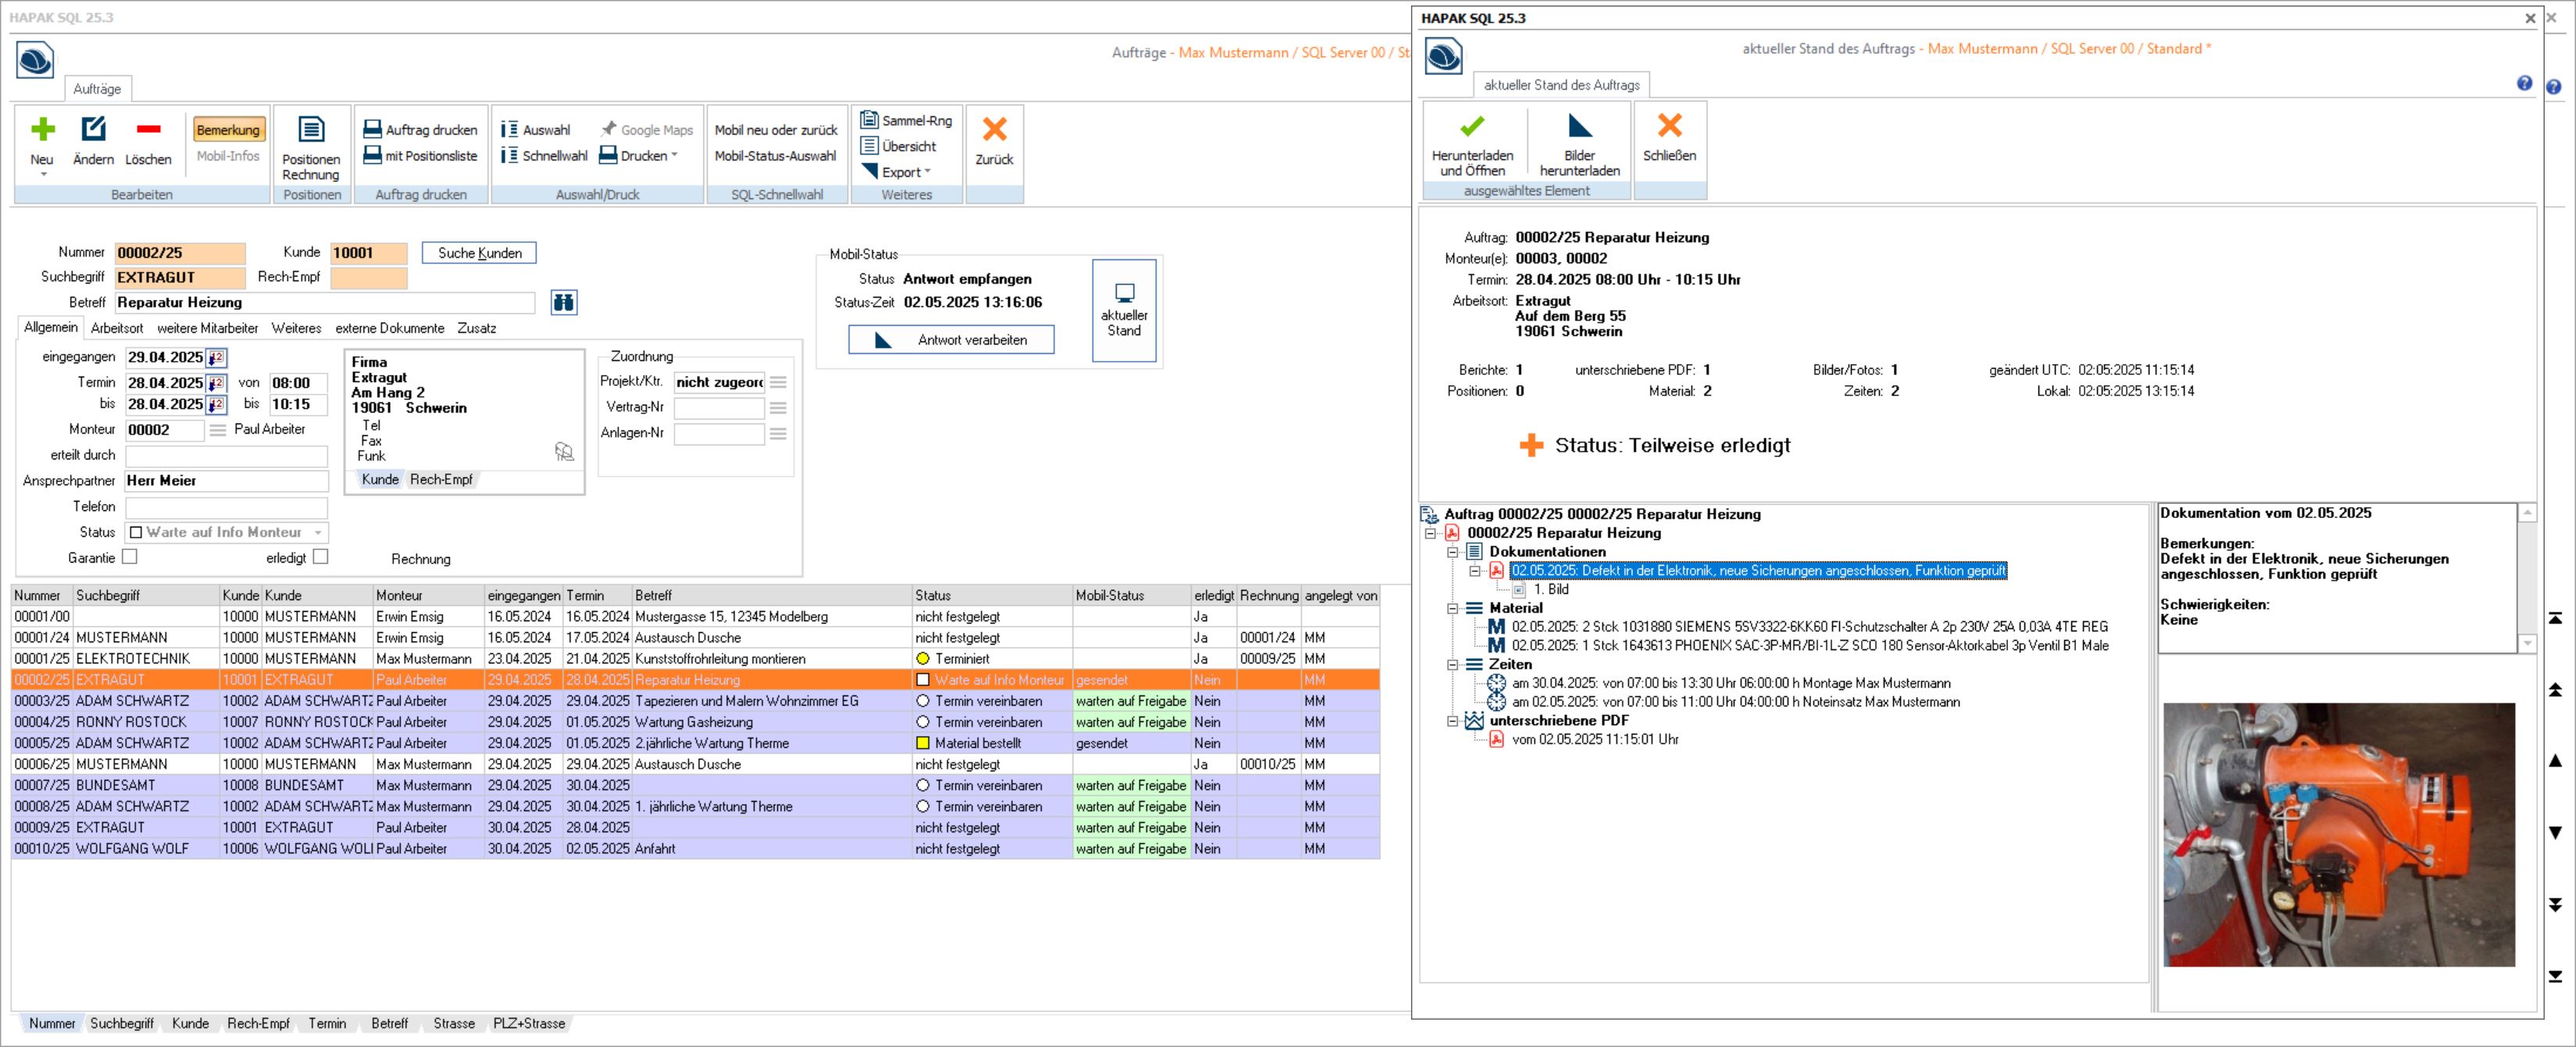Toggle the erledigt checkbox
Screen dimensions: 2576x1047
pyautogui.click(x=320, y=557)
